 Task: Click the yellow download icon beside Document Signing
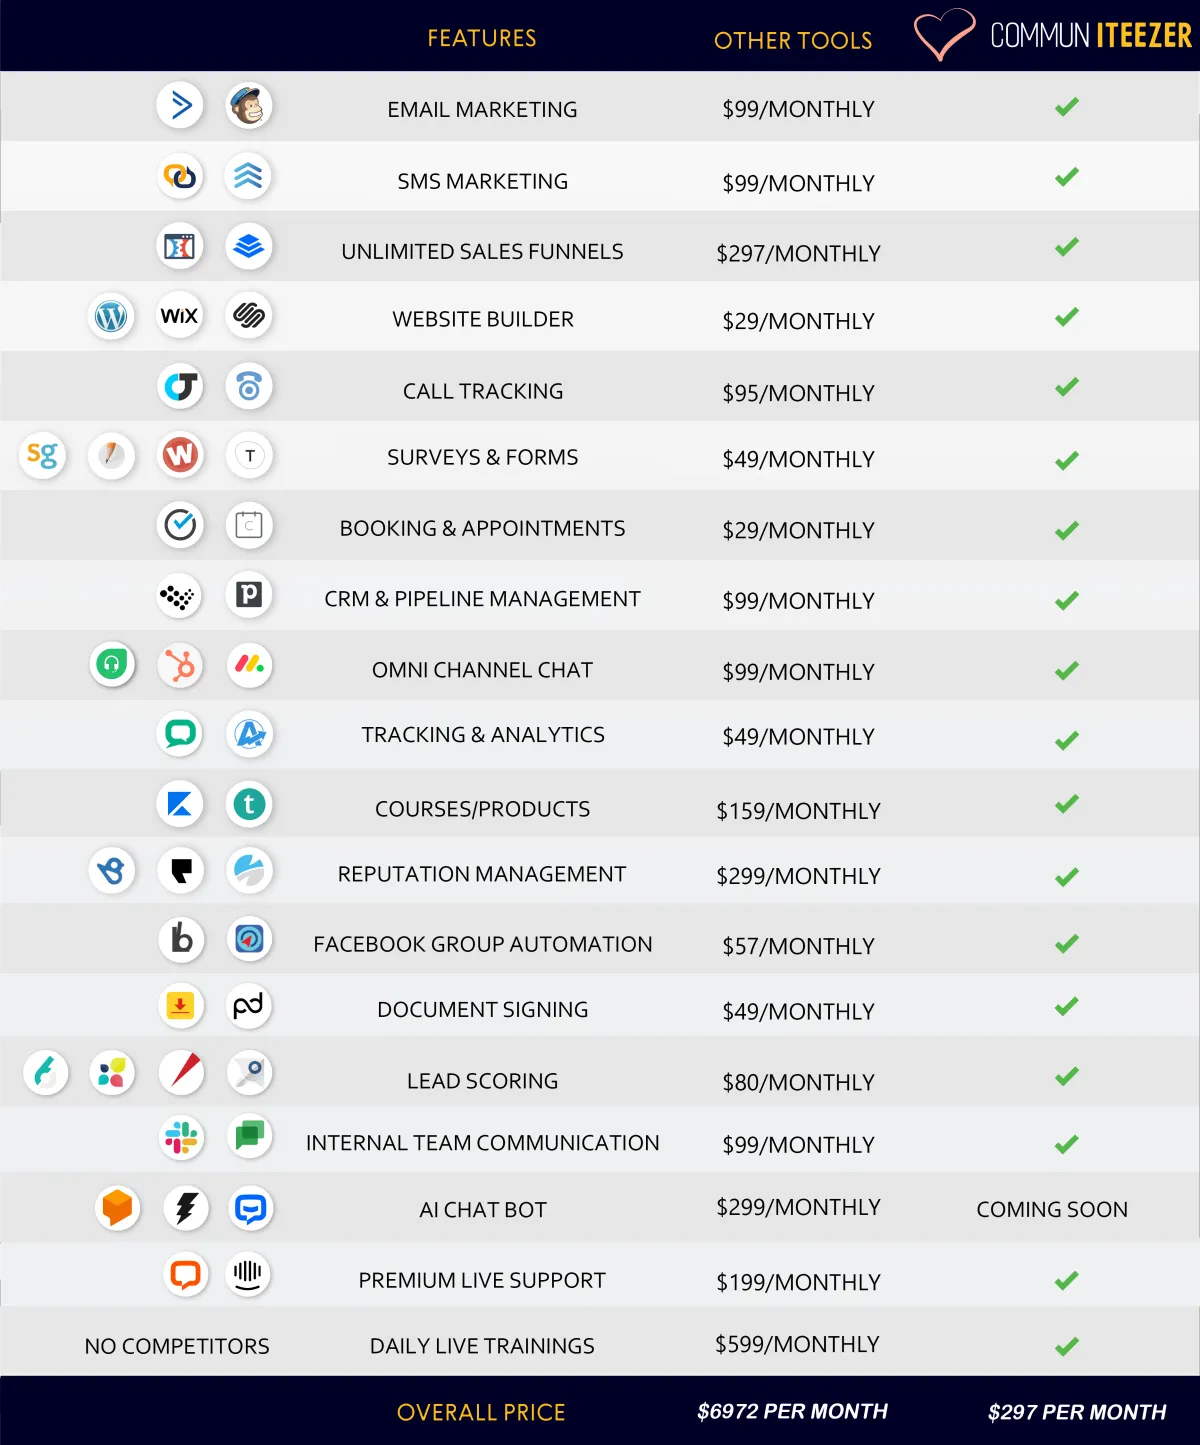pyautogui.click(x=180, y=1006)
